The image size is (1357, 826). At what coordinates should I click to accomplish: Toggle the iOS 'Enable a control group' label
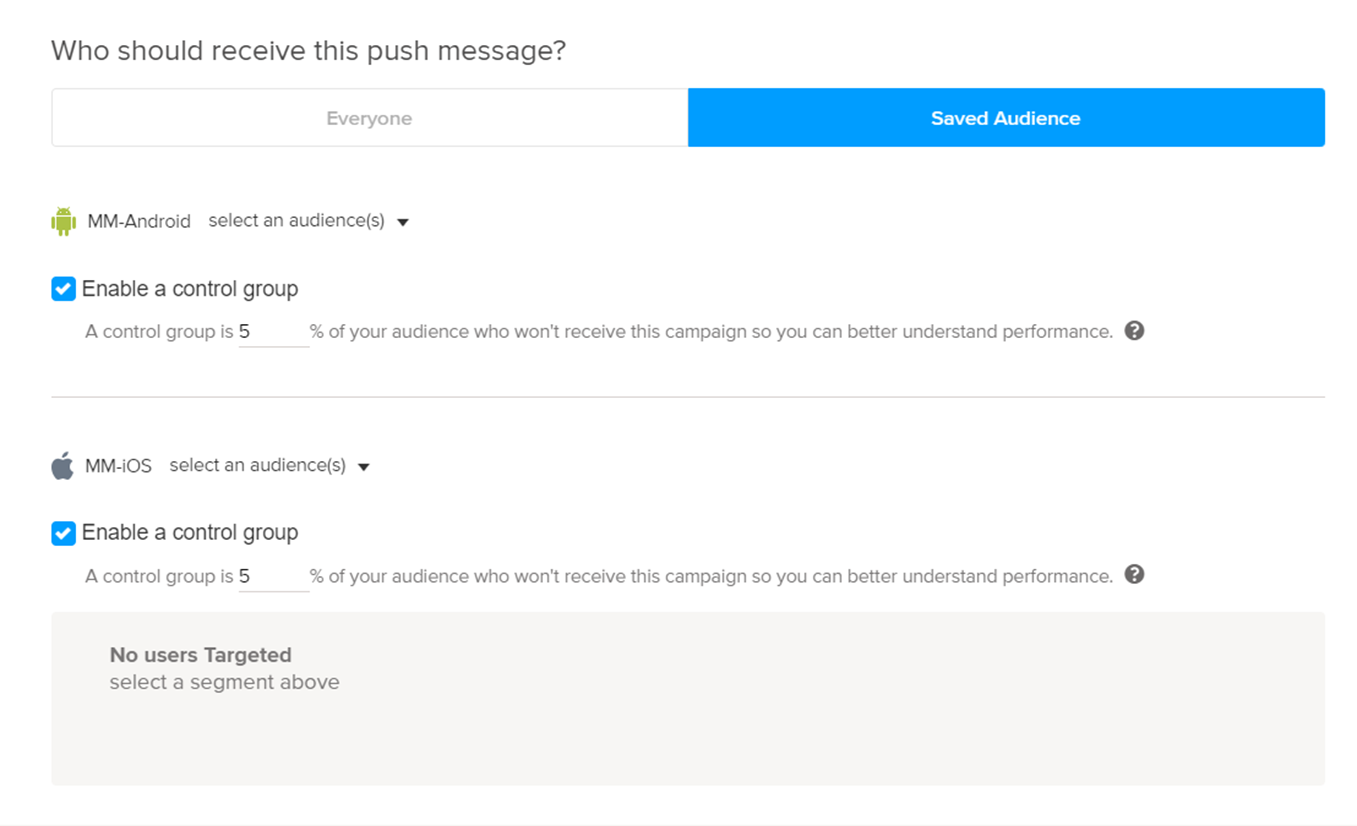pyautogui.click(x=190, y=533)
